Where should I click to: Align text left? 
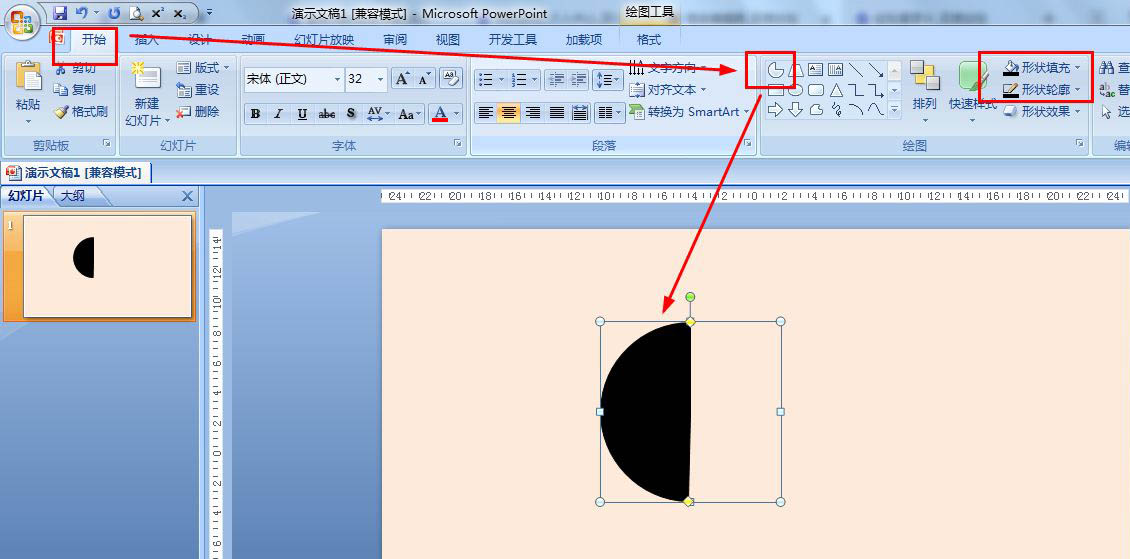tap(486, 112)
